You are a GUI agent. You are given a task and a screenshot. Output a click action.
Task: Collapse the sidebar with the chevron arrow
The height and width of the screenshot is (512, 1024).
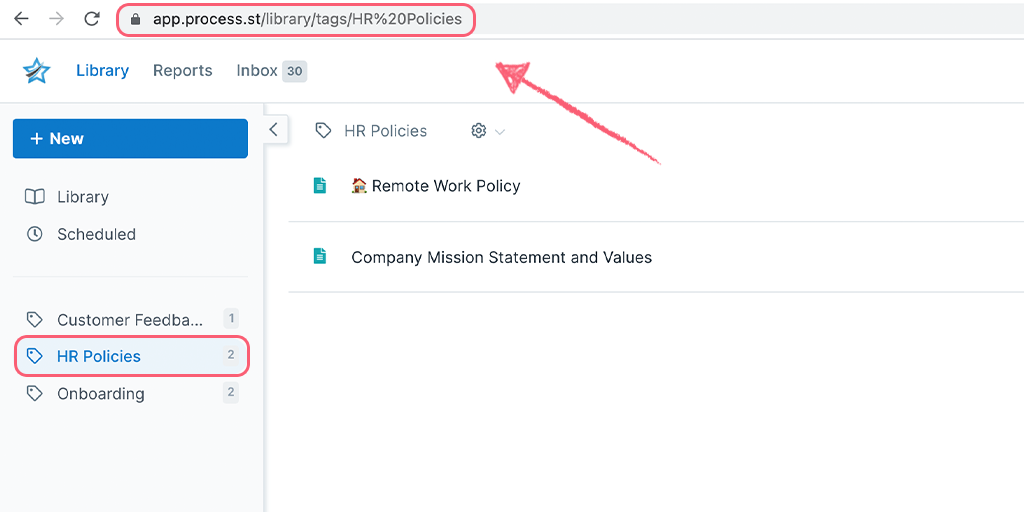click(274, 129)
